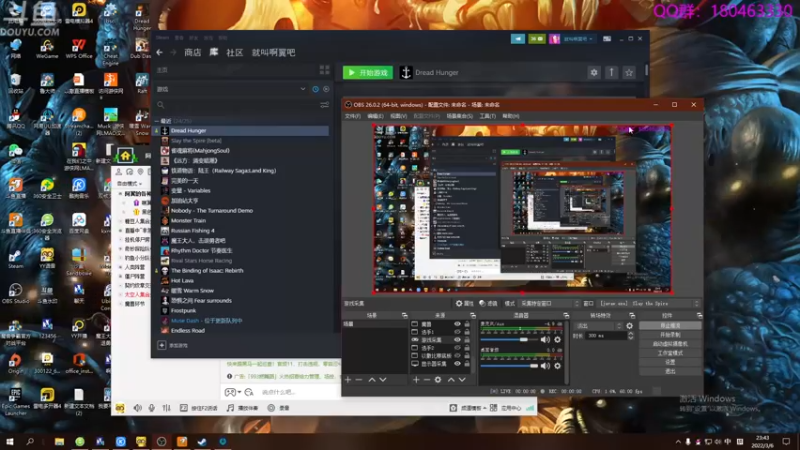The image size is (800, 450).
Task: Click speaker volume icon in YY toolbar
Action: pyautogui.click(x=138, y=408)
